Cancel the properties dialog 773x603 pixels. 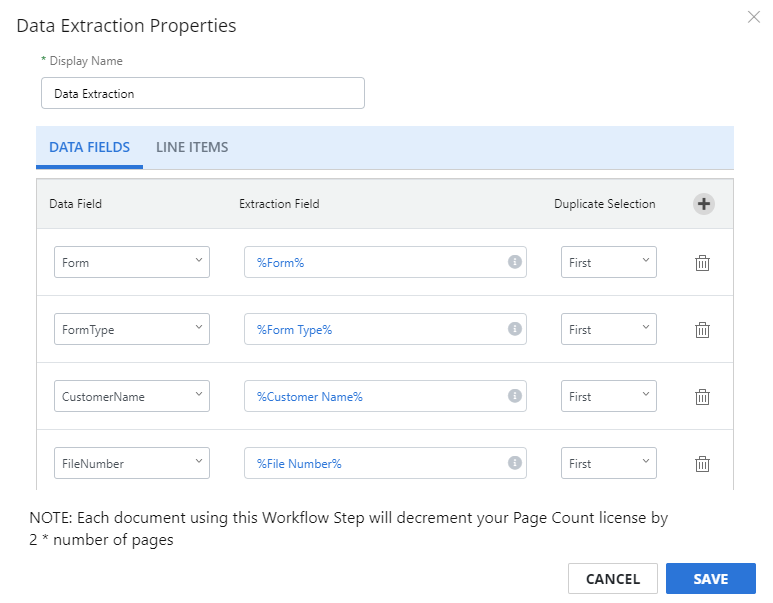pyautogui.click(x=613, y=578)
